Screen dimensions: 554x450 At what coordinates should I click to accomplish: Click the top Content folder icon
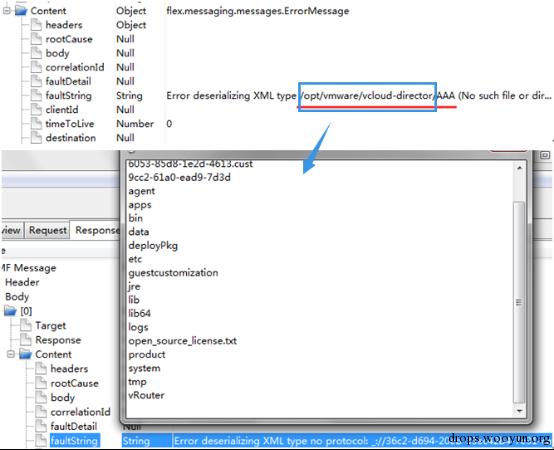[x=21, y=11]
